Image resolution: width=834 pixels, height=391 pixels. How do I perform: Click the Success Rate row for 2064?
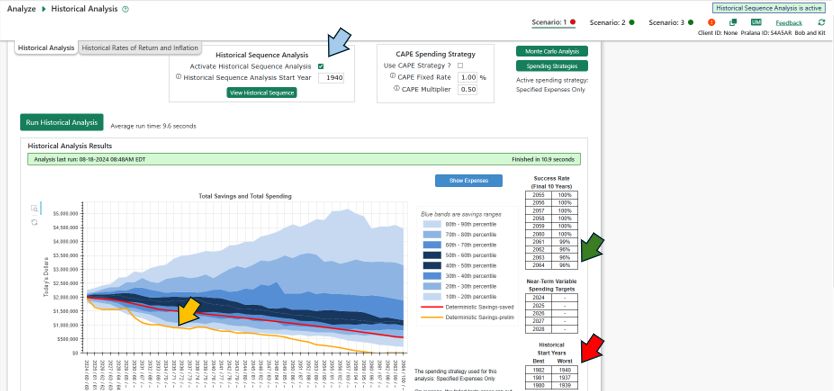coord(551,264)
